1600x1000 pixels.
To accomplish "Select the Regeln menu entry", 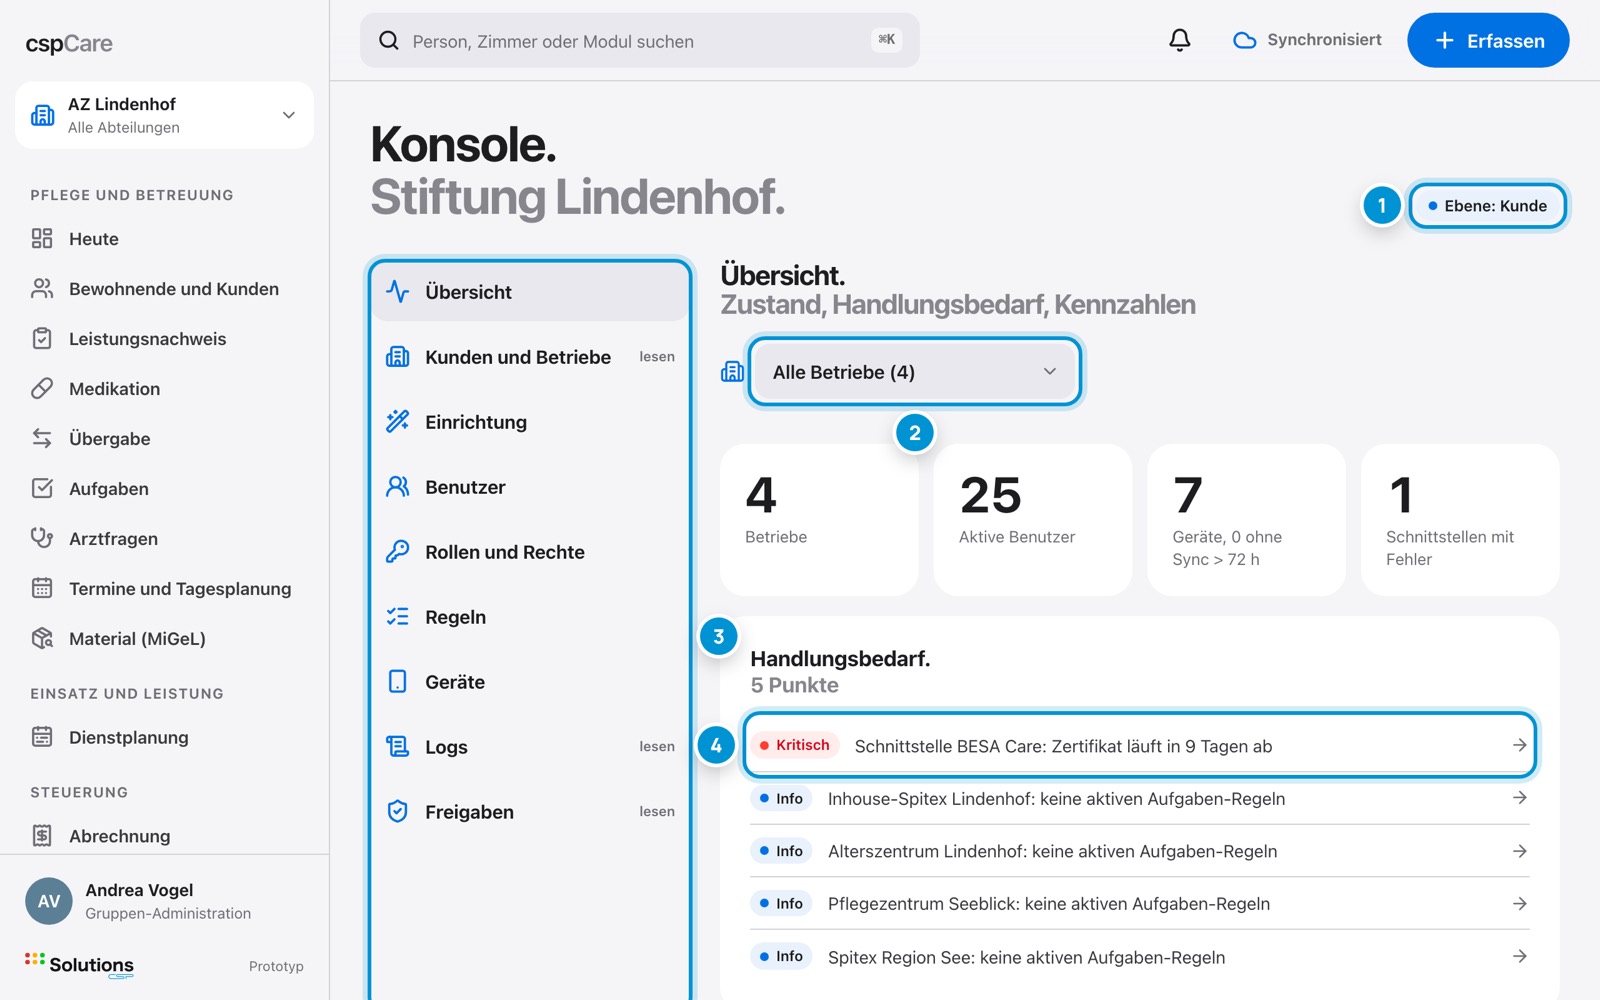I will click(x=530, y=616).
